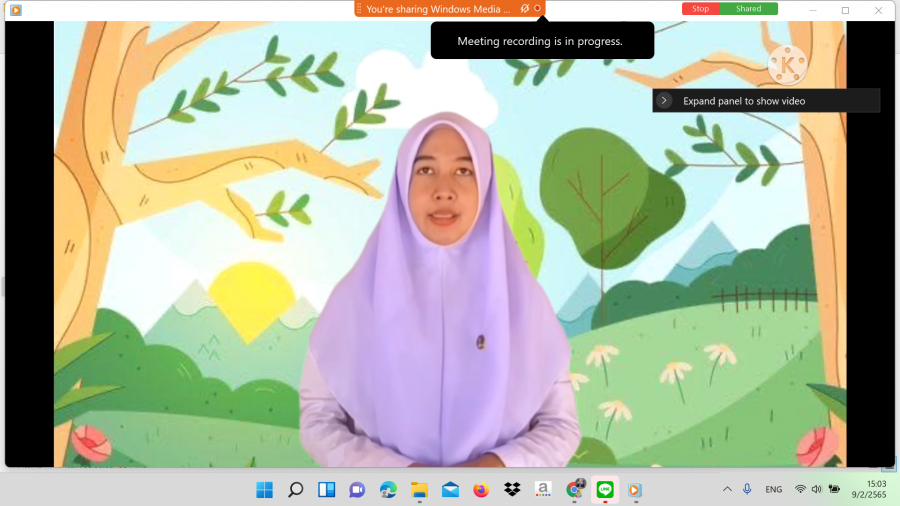Open File Explorer from taskbar
The height and width of the screenshot is (506, 900).
click(419, 490)
